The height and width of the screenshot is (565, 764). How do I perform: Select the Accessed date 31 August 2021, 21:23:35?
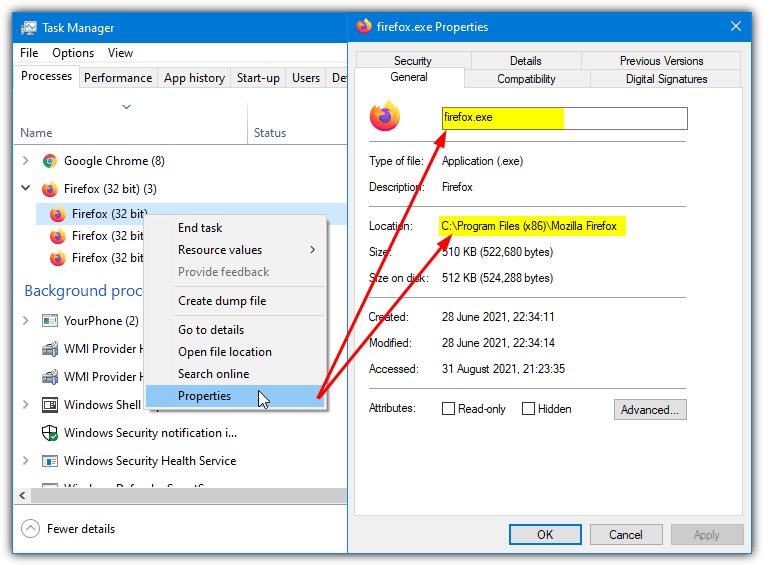pyautogui.click(x=503, y=369)
